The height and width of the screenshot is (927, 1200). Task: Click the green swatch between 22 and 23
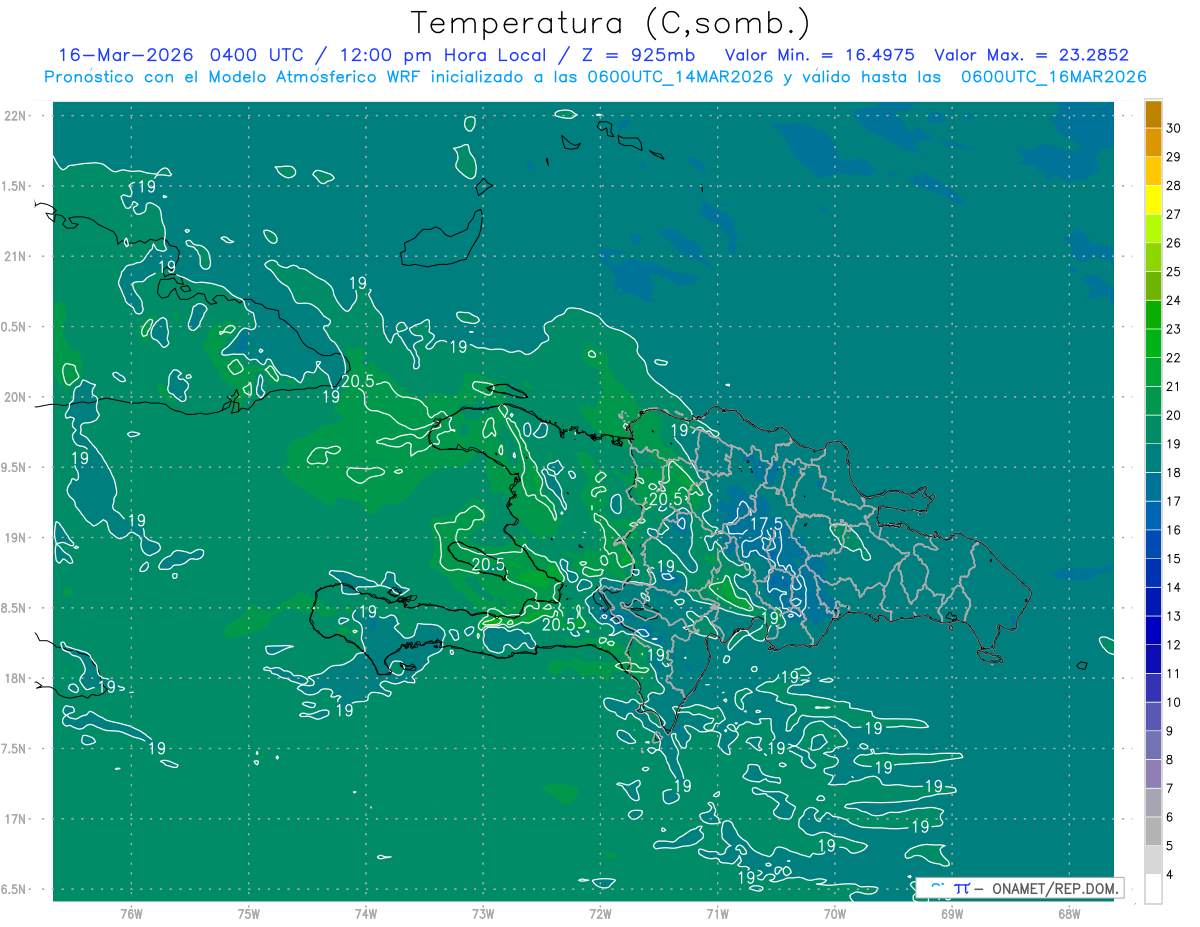pyautogui.click(x=1153, y=344)
